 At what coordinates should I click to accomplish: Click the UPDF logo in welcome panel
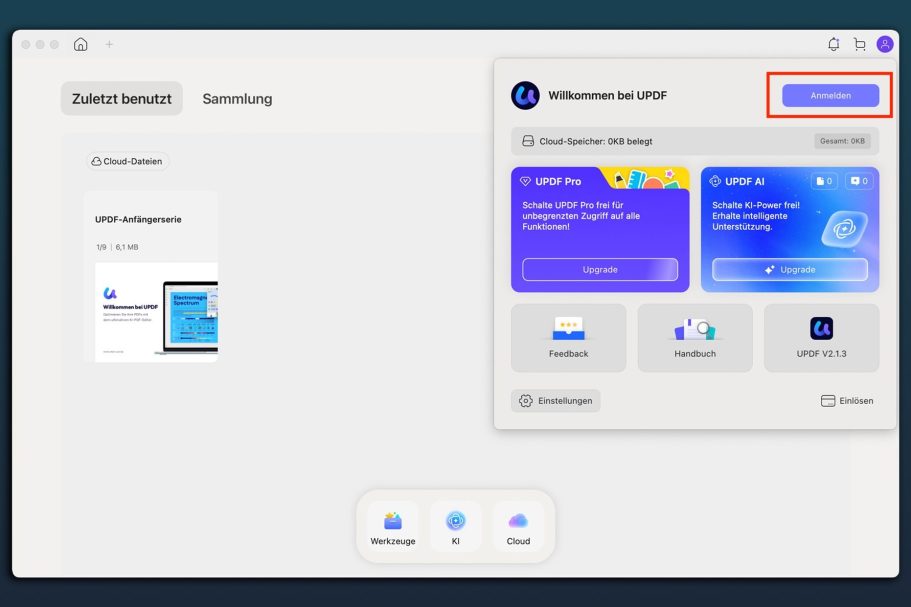[x=525, y=95]
